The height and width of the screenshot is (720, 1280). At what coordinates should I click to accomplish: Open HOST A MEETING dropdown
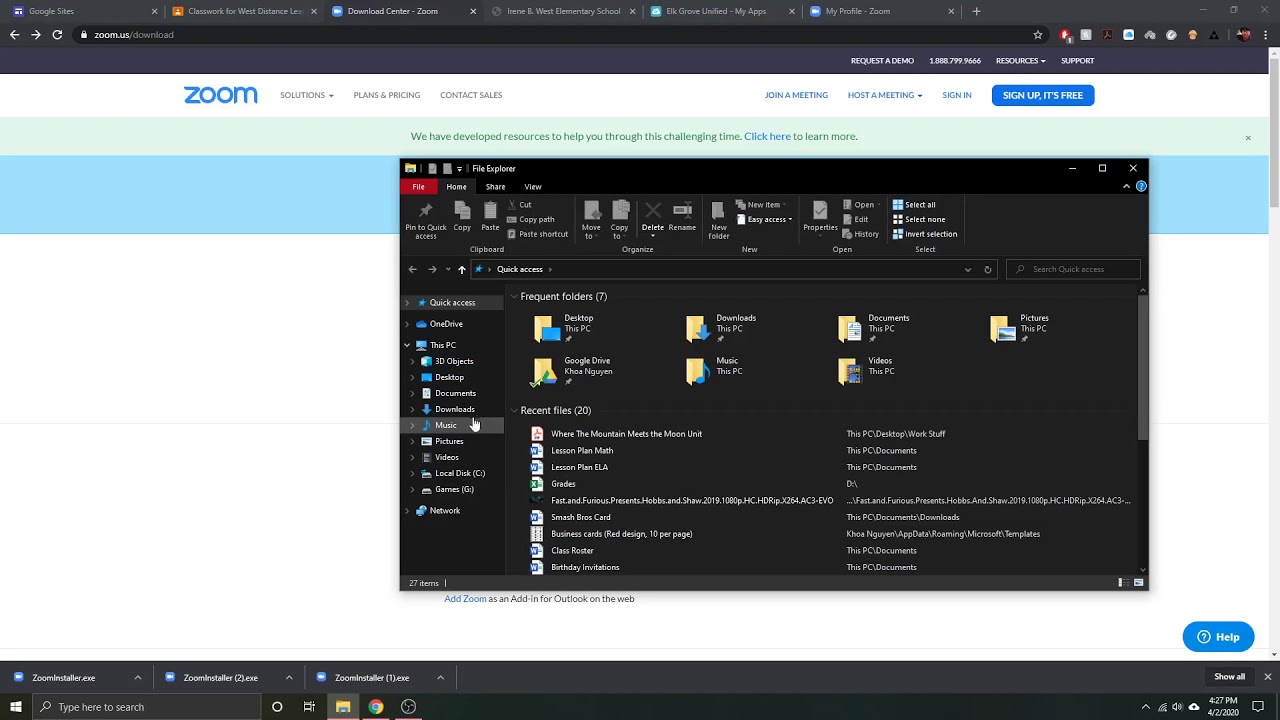tap(885, 95)
